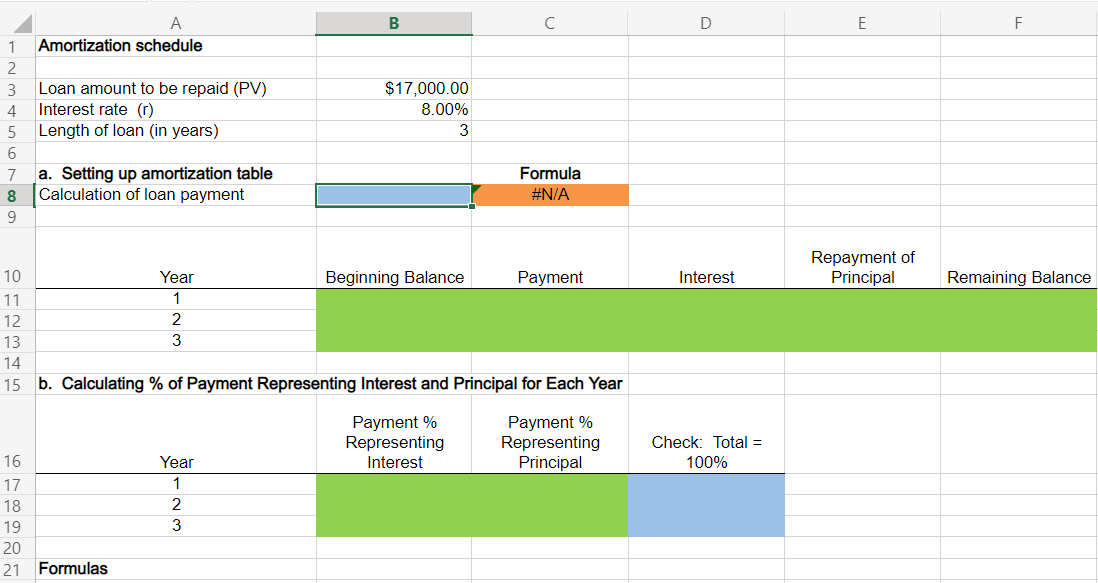This screenshot has width=1098, height=583.
Task: Select green Remaining Balance cell in row 13
Action: coord(1018,342)
